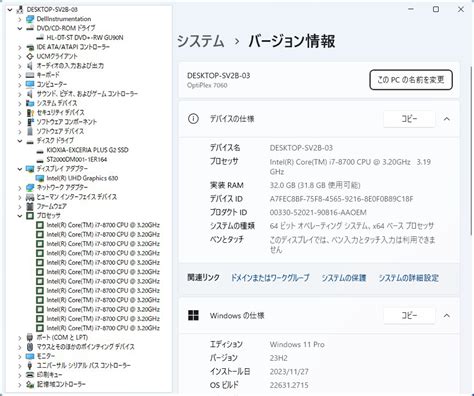Expand the モニター node
Viewport: 474px width, 396px height.
pos(20,356)
